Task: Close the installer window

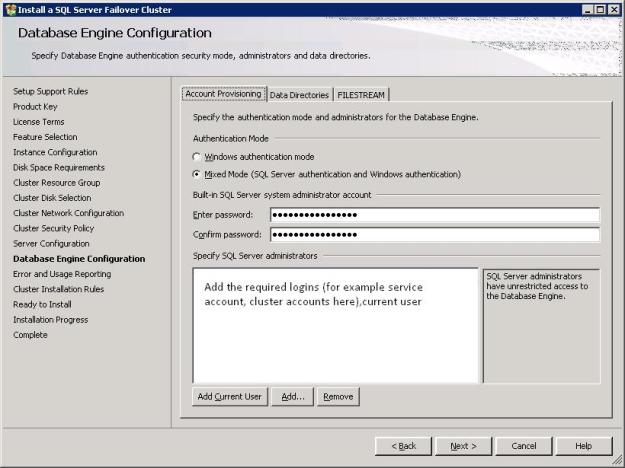Action: [x=613, y=9]
